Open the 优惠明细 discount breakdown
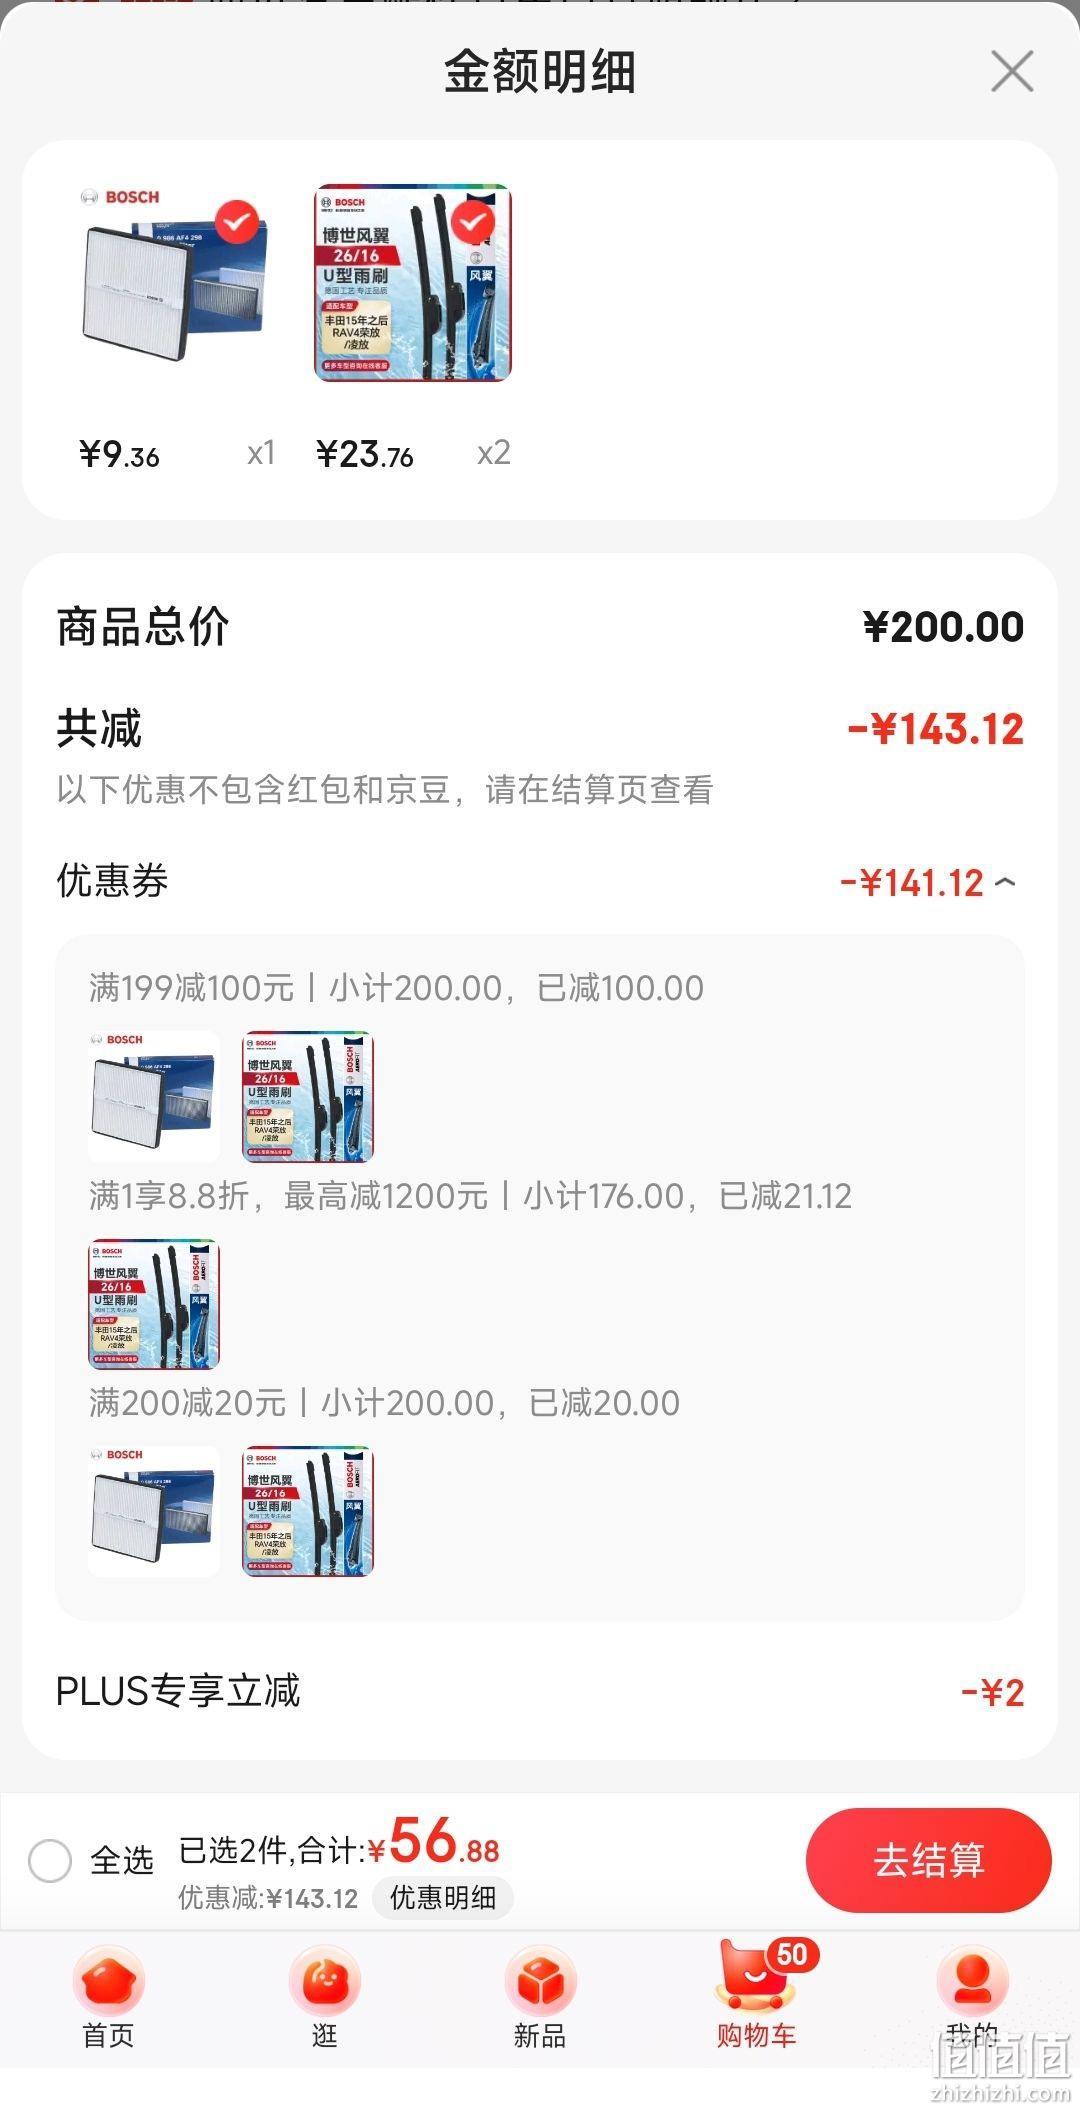Screen dimensions: 1080x2111 pyautogui.click(x=443, y=1897)
